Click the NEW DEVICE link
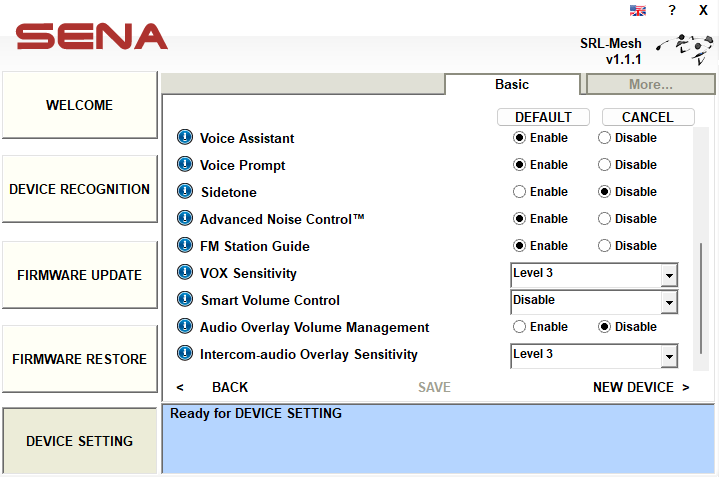Image resolution: width=719 pixels, height=477 pixels. click(640, 387)
